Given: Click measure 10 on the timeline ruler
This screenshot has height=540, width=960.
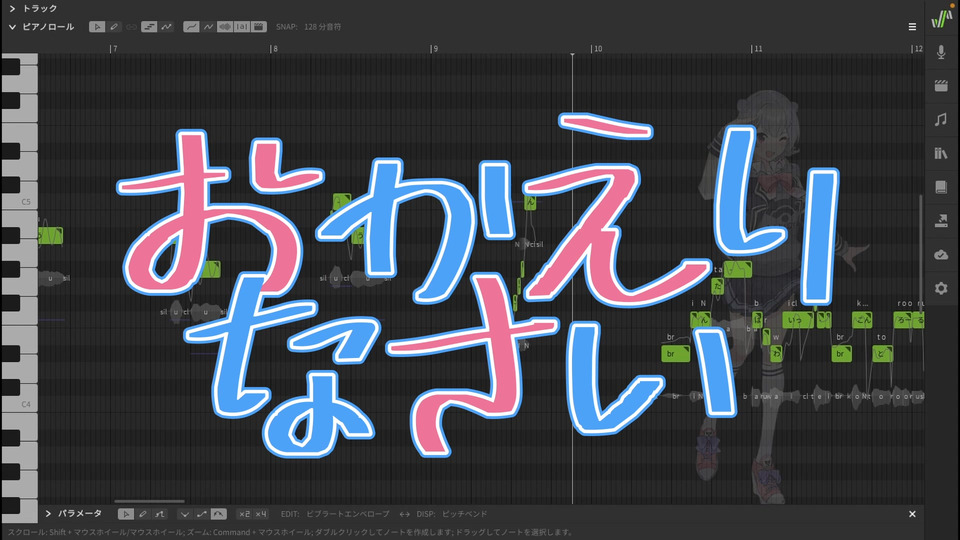Looking at the screenshot, I should click(x=597, y=48).
